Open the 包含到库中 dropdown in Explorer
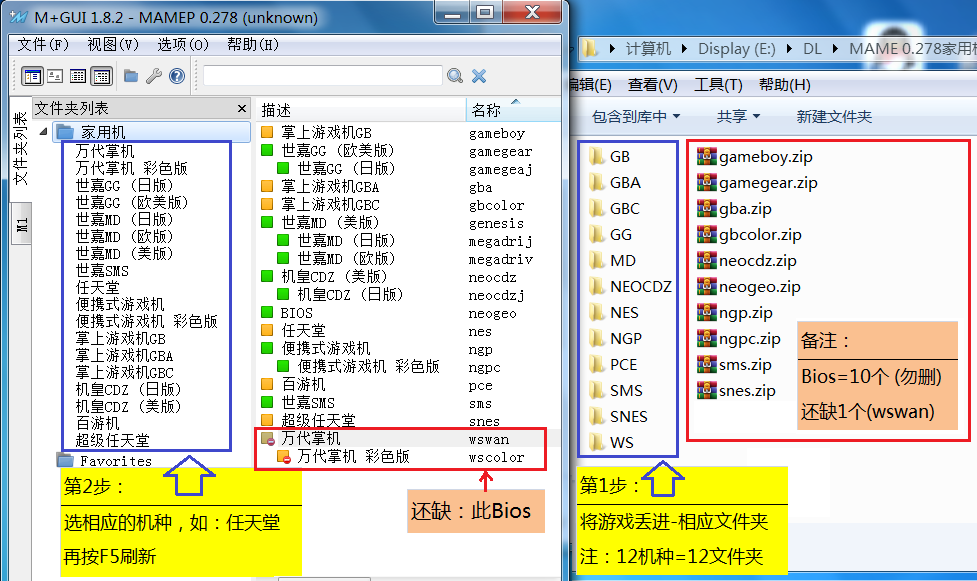 636,117
